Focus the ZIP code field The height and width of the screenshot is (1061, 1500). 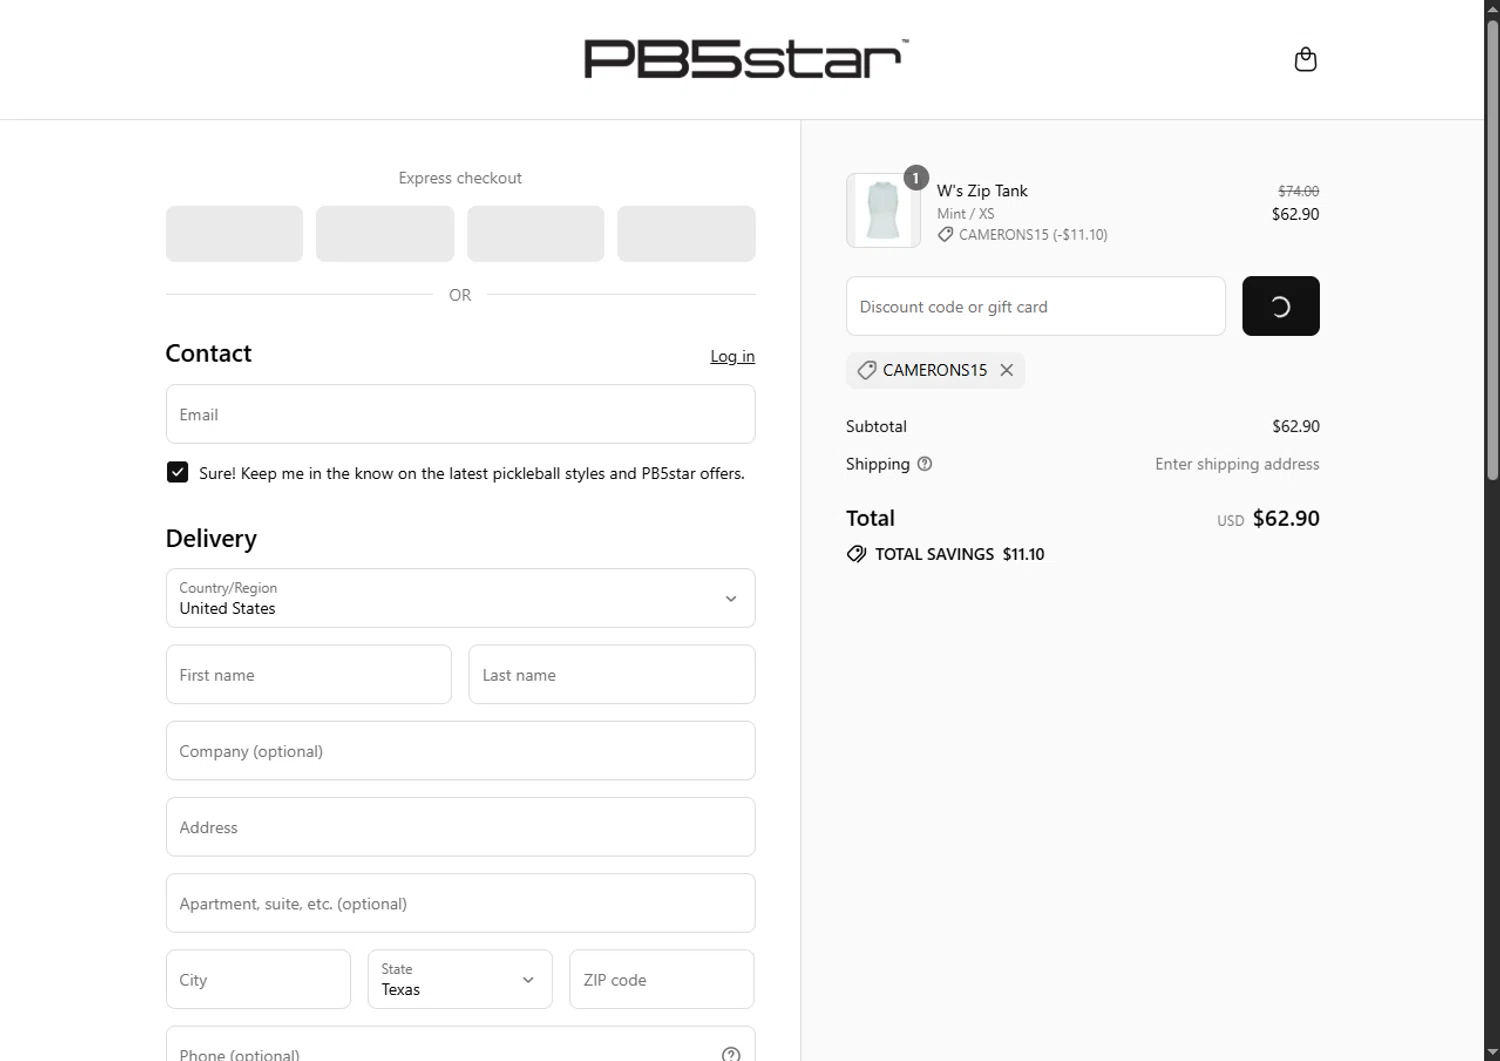coord(662,979)
